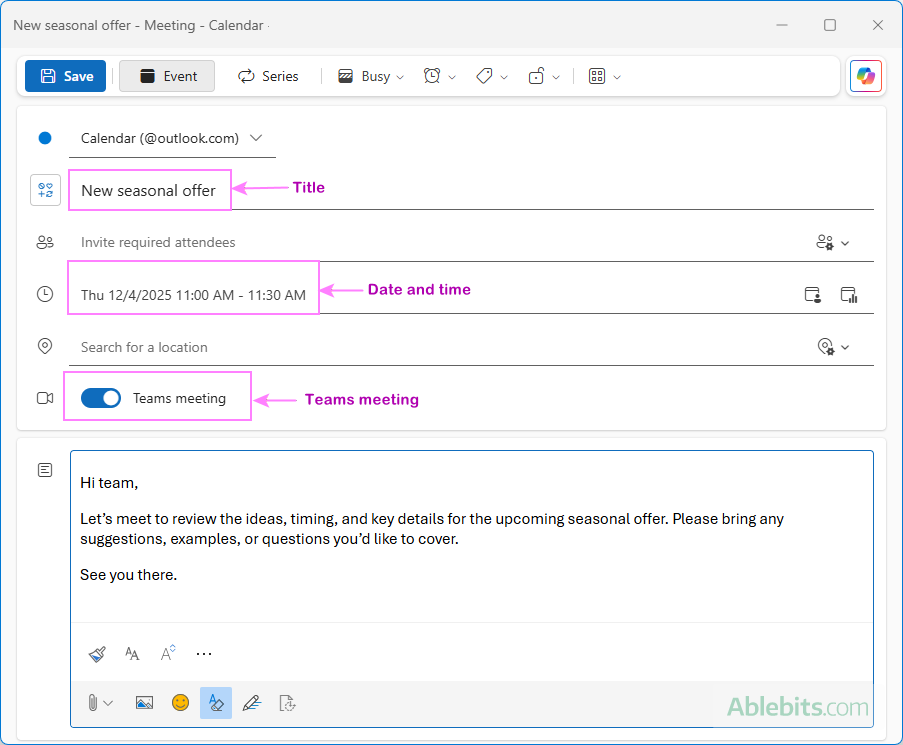Screen dimensions: 903x745
Task: Click the emoji title picker icon
Action: [45, 190]
